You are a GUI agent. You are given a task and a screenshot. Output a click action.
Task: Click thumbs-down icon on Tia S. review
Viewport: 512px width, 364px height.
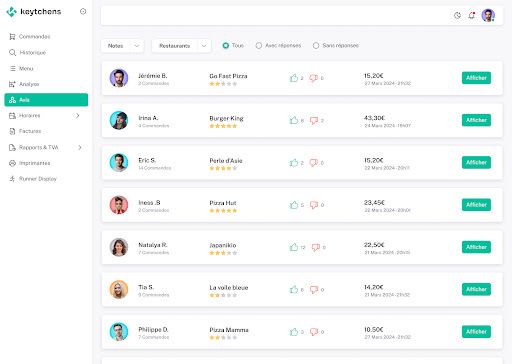point(314,290)
